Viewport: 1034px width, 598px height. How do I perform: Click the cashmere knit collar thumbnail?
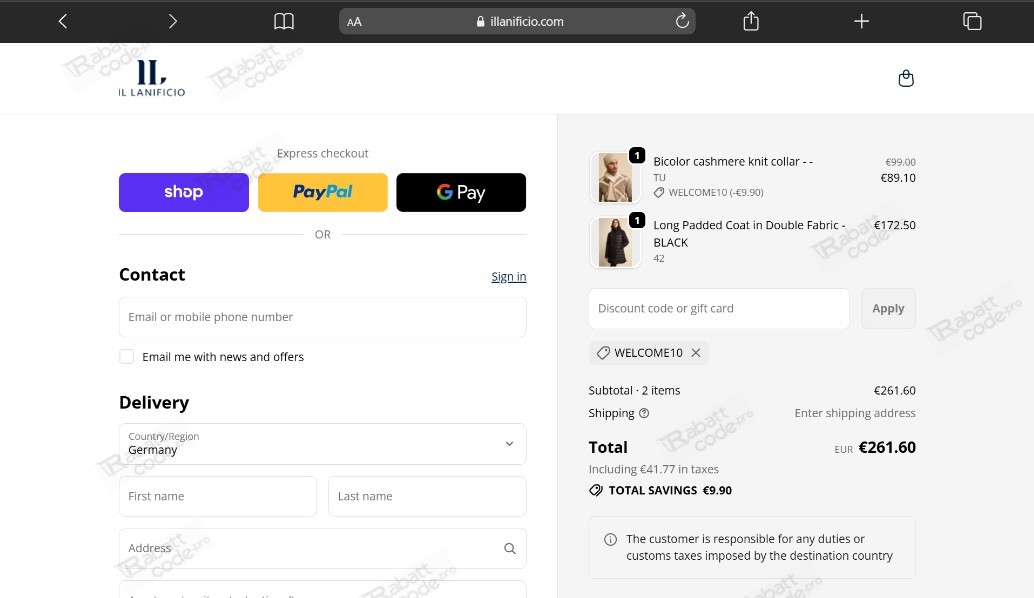[614, 177]
